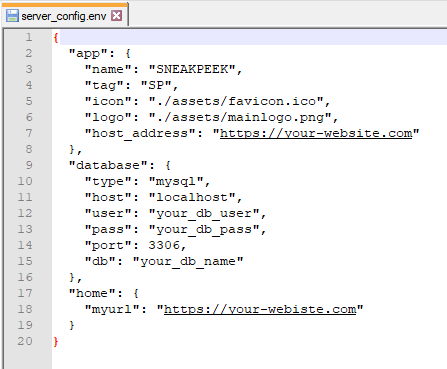Click line number 20 in the gutter

tap(25, 341)
